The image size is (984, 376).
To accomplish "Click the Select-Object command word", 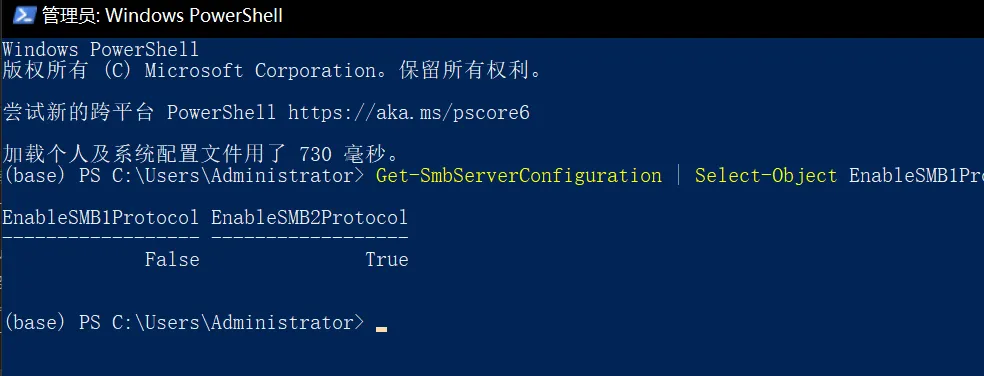I will pos(766,176).
